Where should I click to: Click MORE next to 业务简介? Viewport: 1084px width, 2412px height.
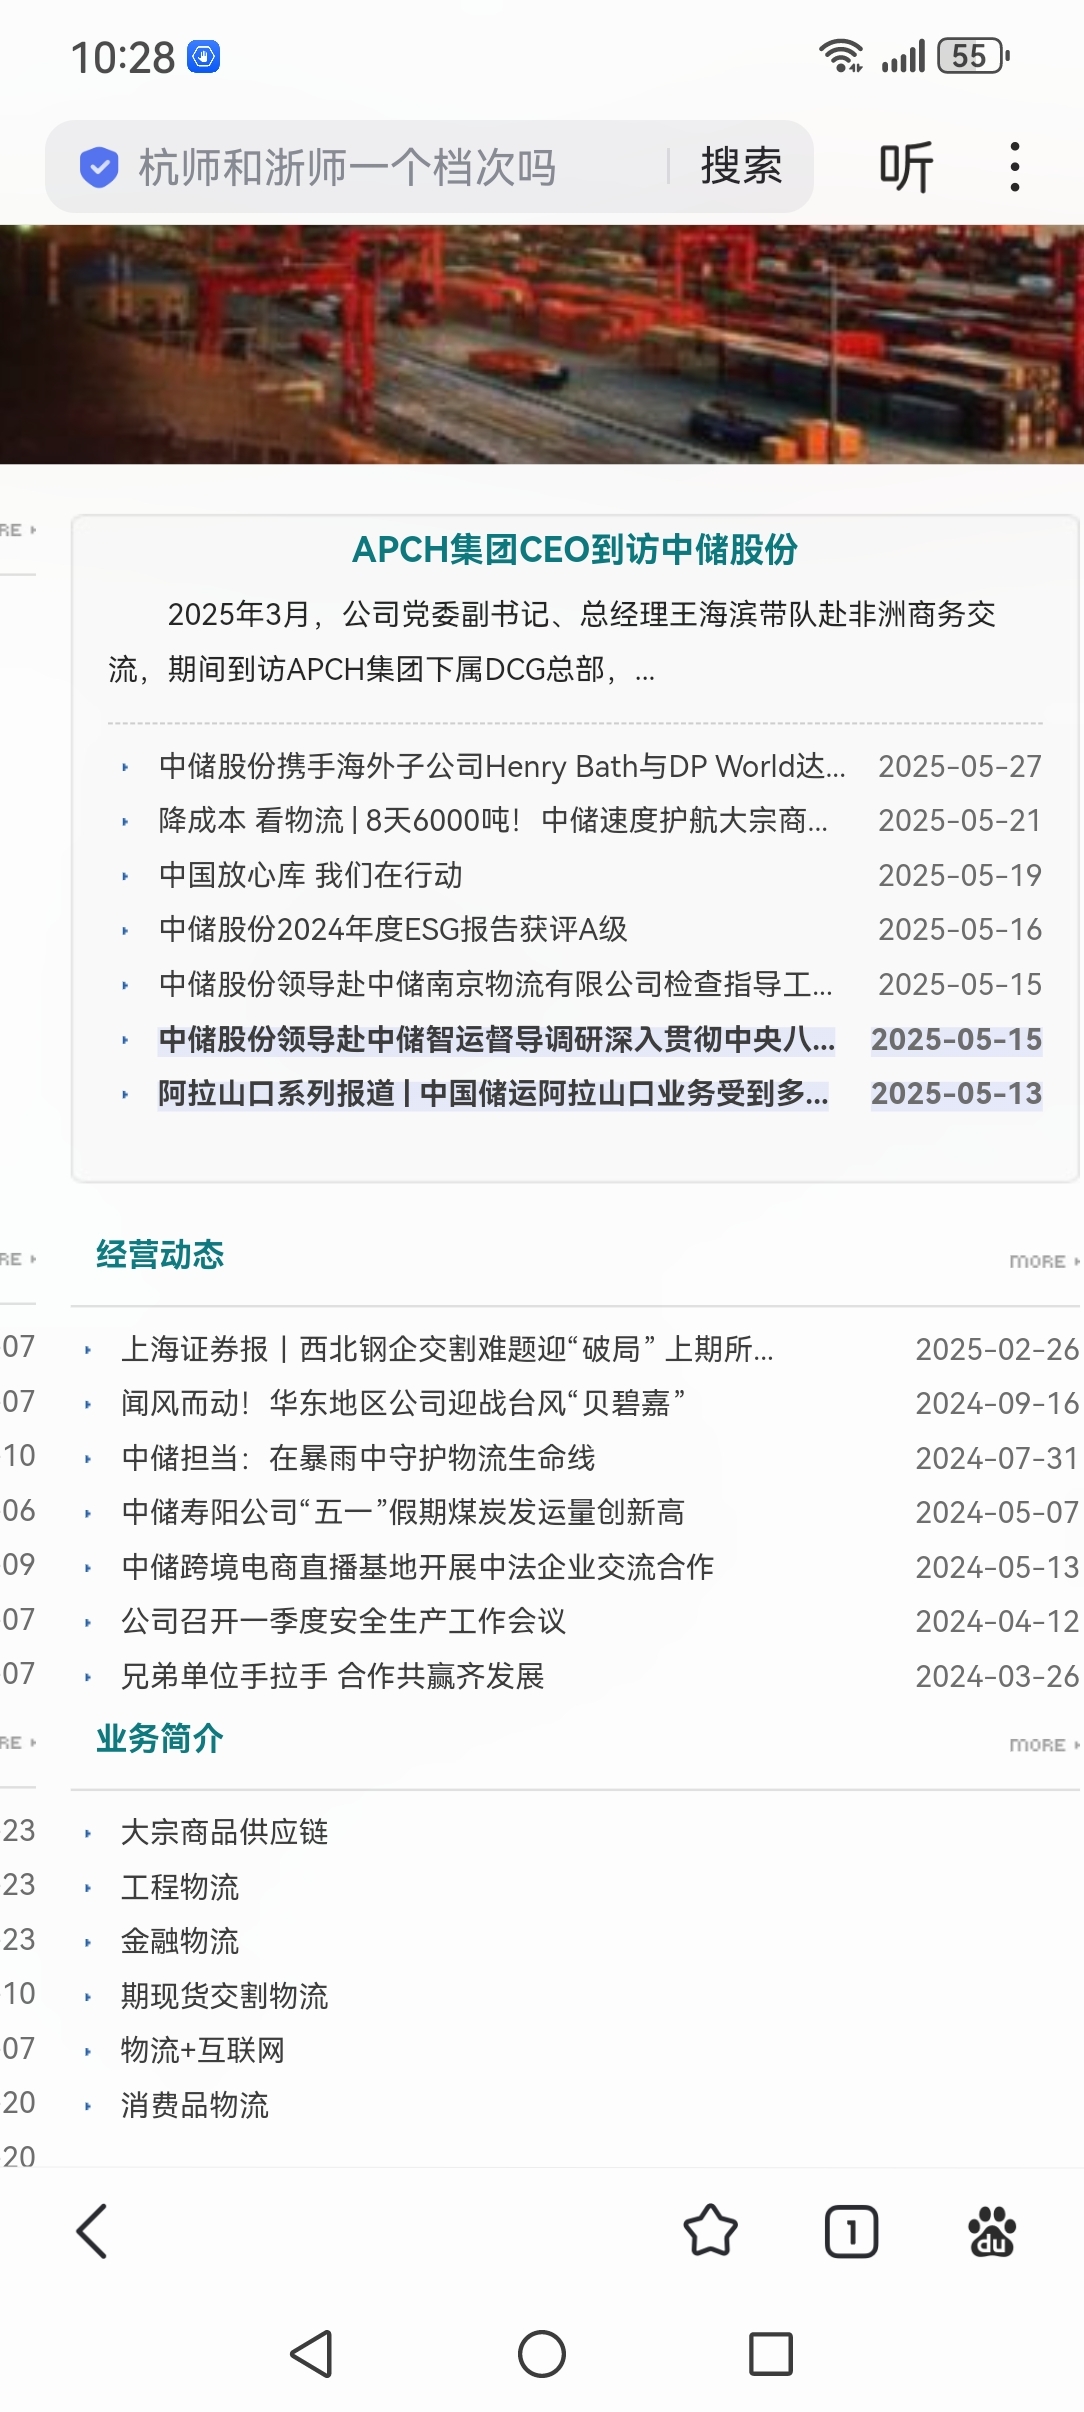[x=1044, y=1744]
